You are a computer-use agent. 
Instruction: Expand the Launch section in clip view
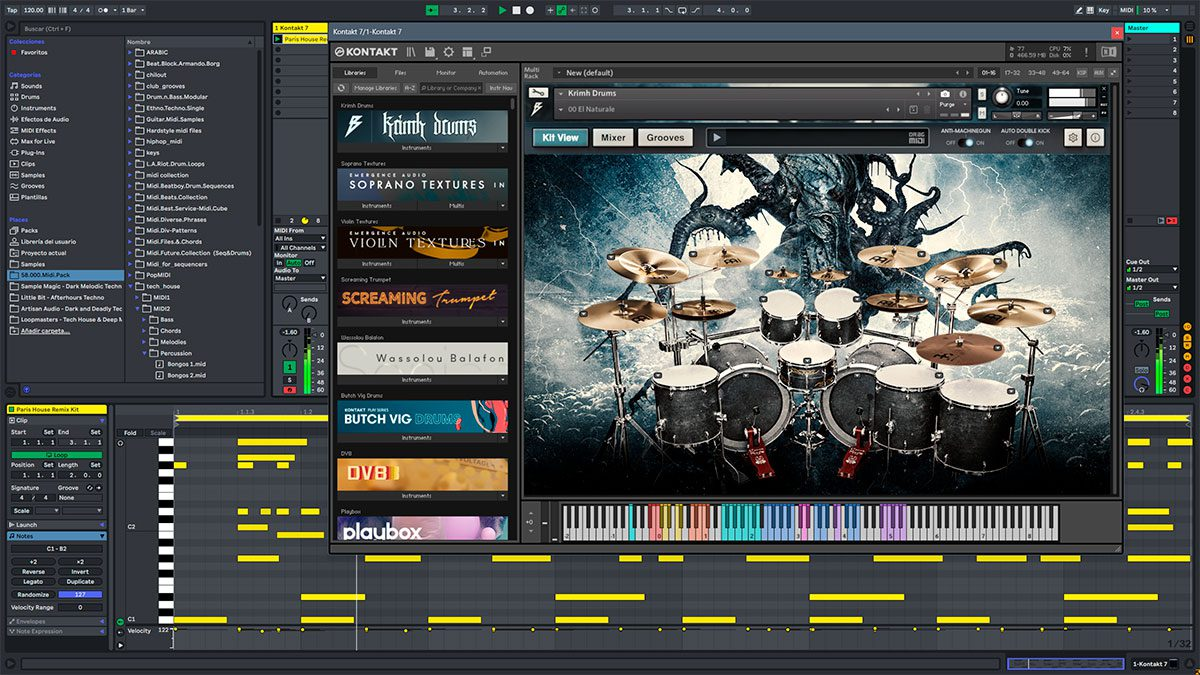tap(12, 525)
